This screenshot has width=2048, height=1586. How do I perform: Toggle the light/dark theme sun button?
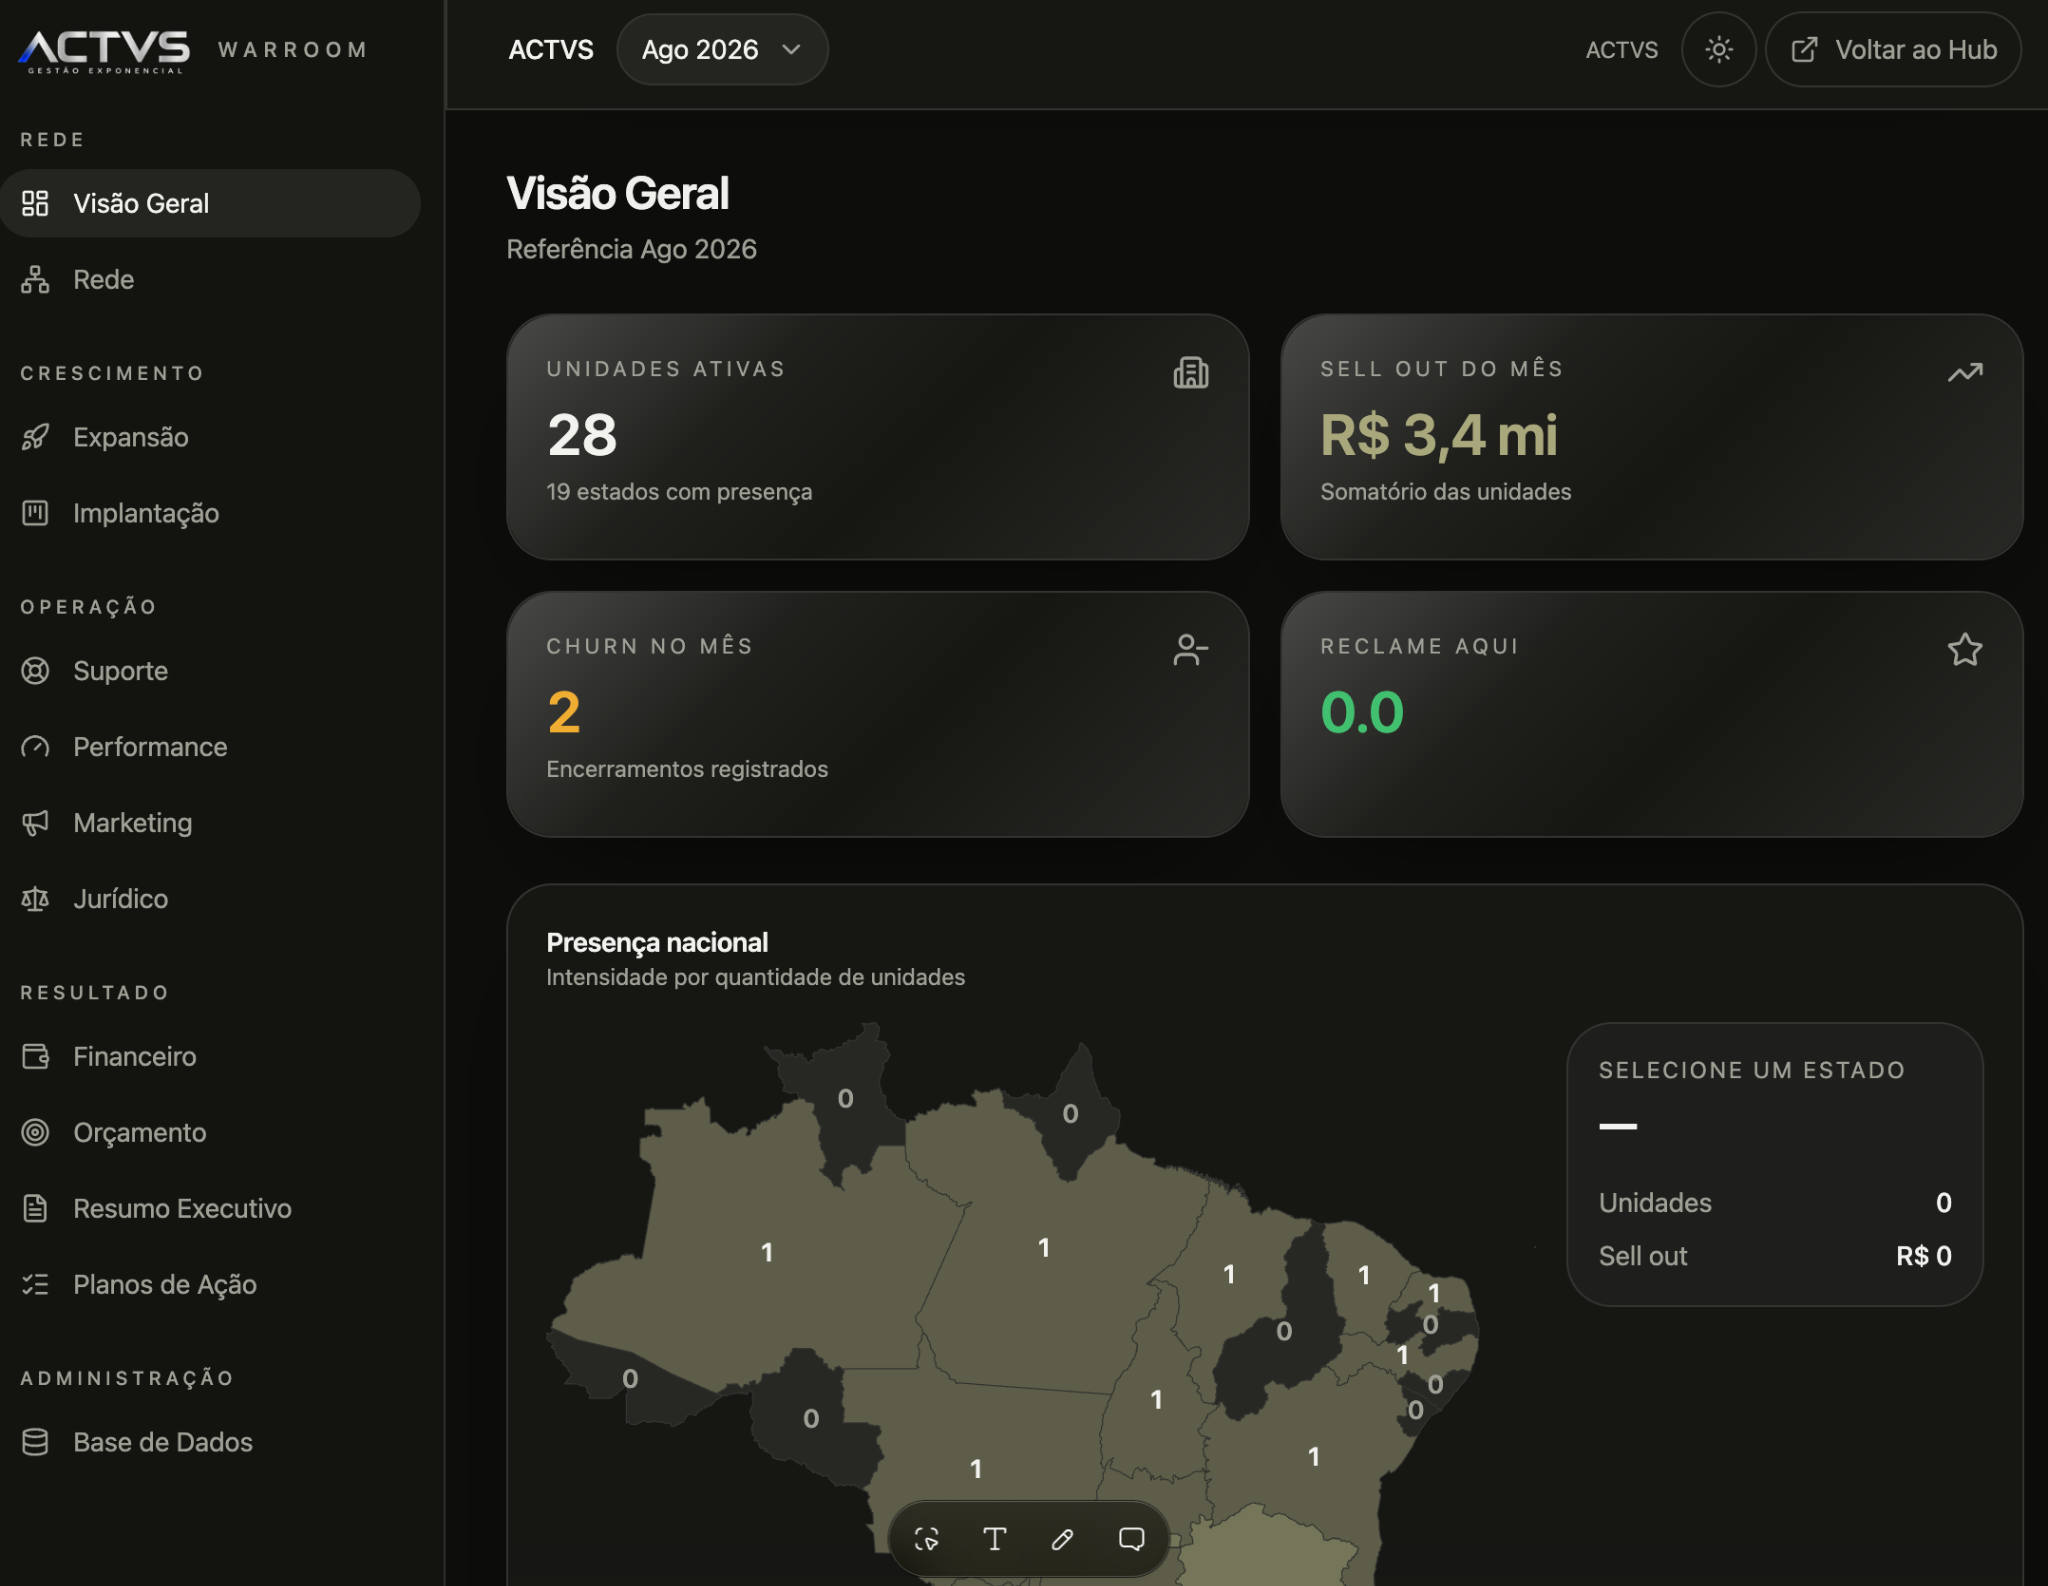[x=1718, y=50]
